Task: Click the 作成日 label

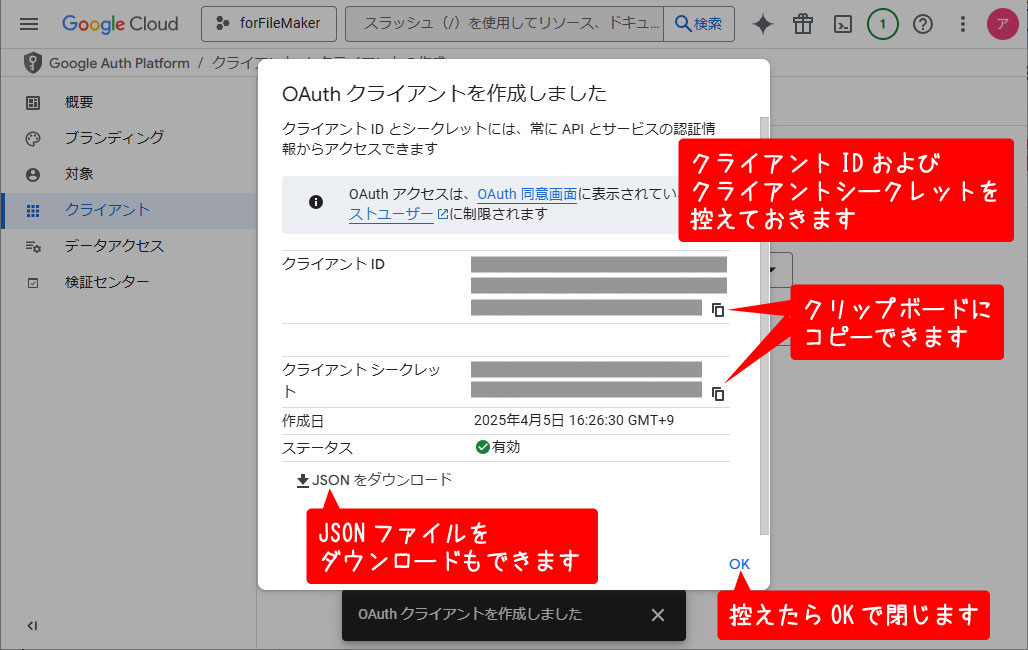Action: coord(303,421)
